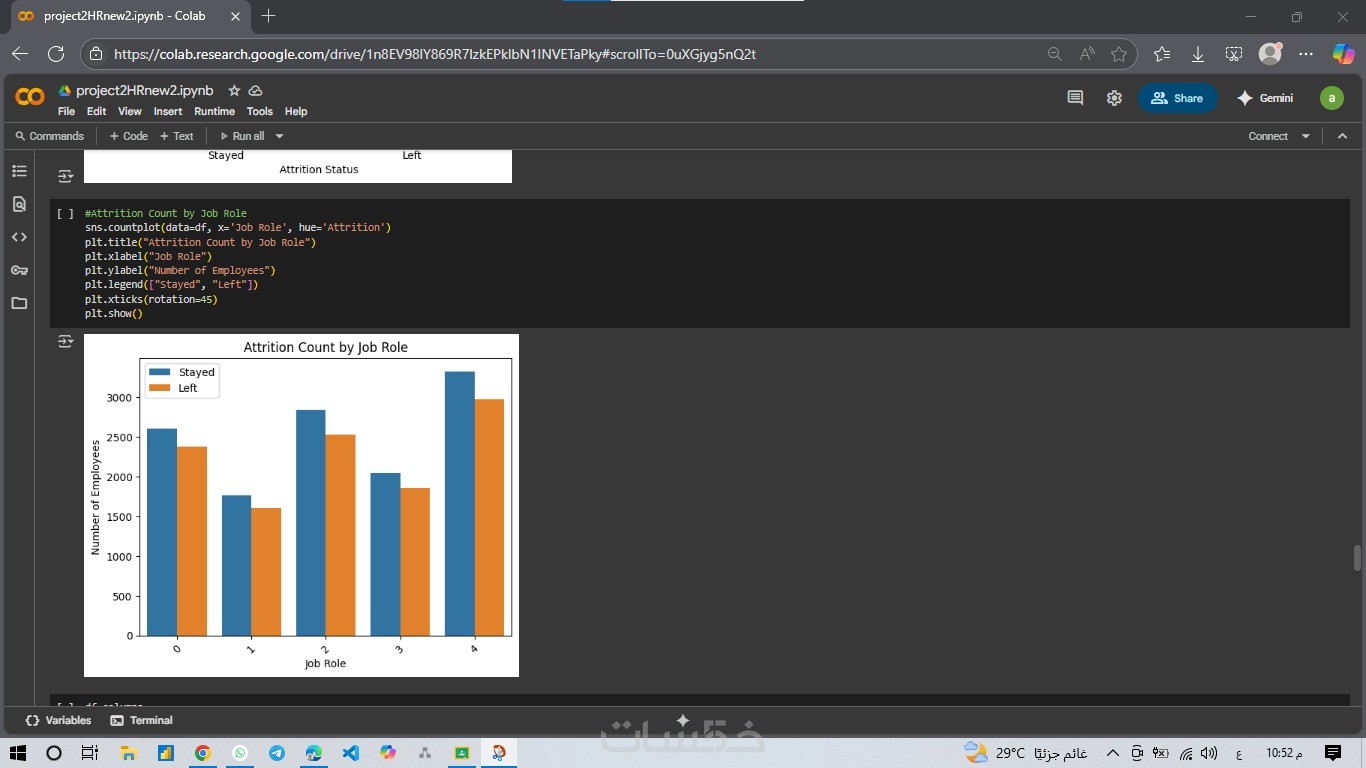
Task: Open the Find and replace sidebar icon
Action: pyautogui.click(x=19, y=204)
